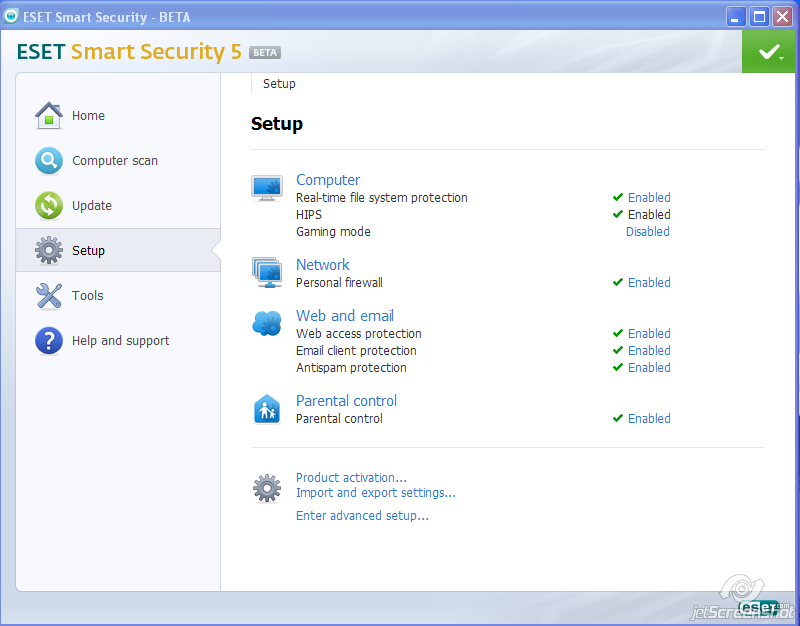Toggle Web access protection Enabled status
Image resolution: width=800 pixels, height=626 pixels.
point(649,334)
